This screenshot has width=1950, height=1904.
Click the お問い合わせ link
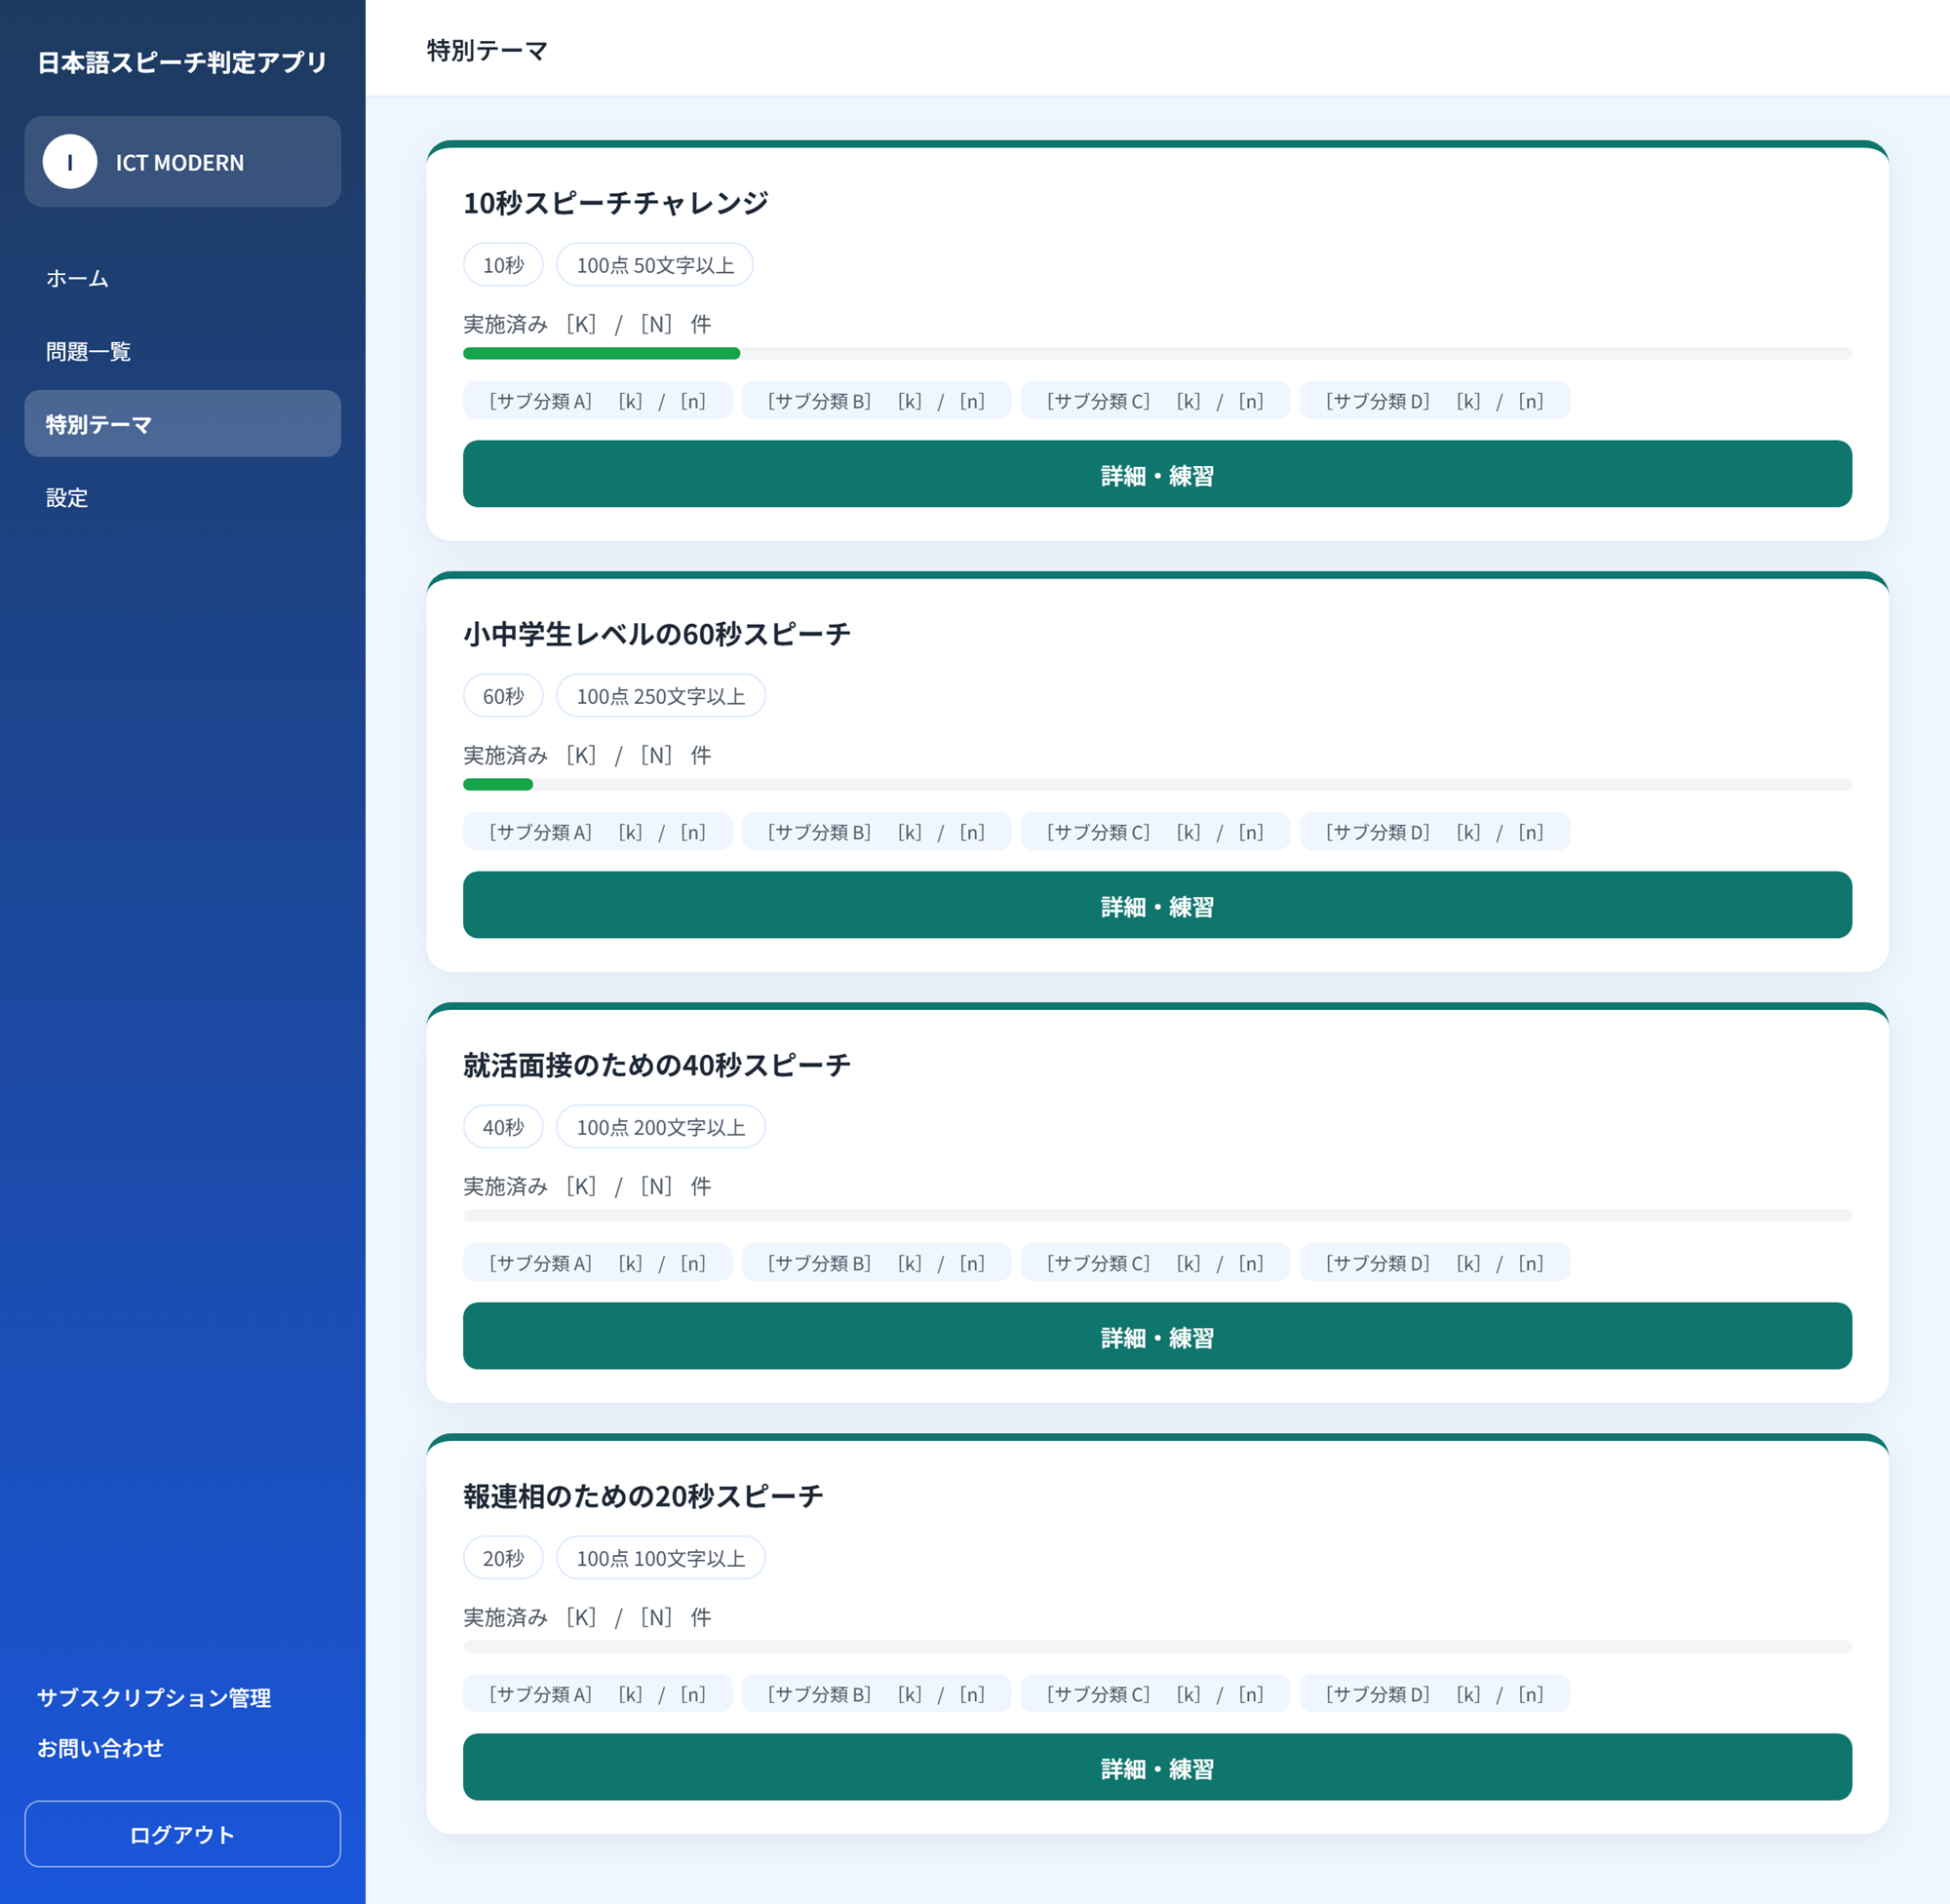(x=100, y=1747)
